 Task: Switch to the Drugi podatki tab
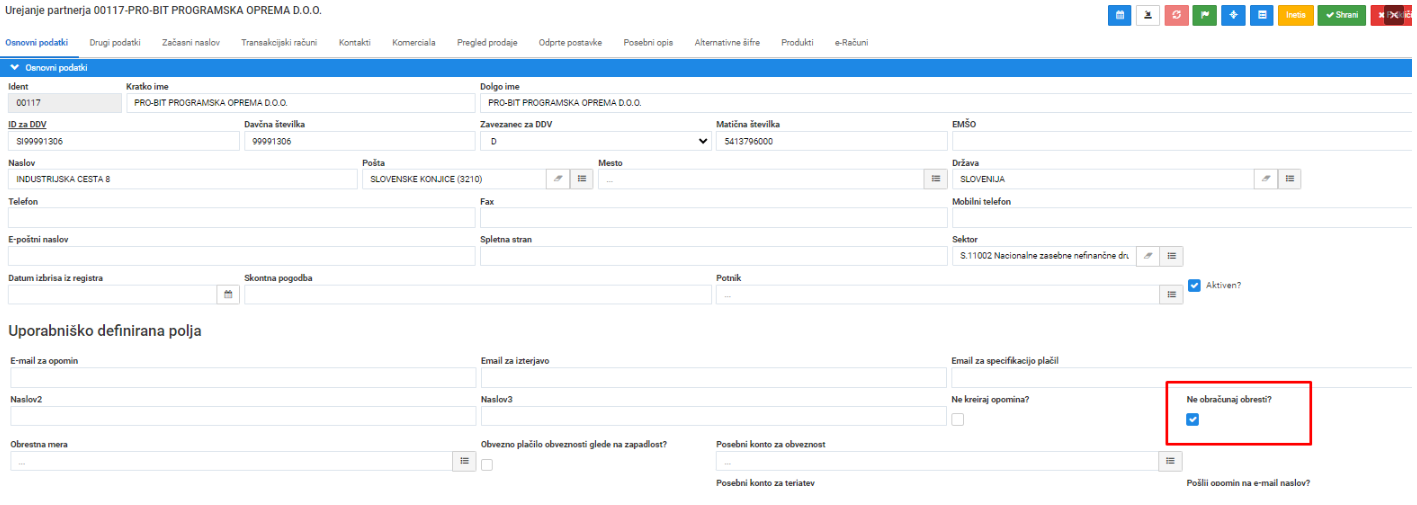tap(115, 43)
